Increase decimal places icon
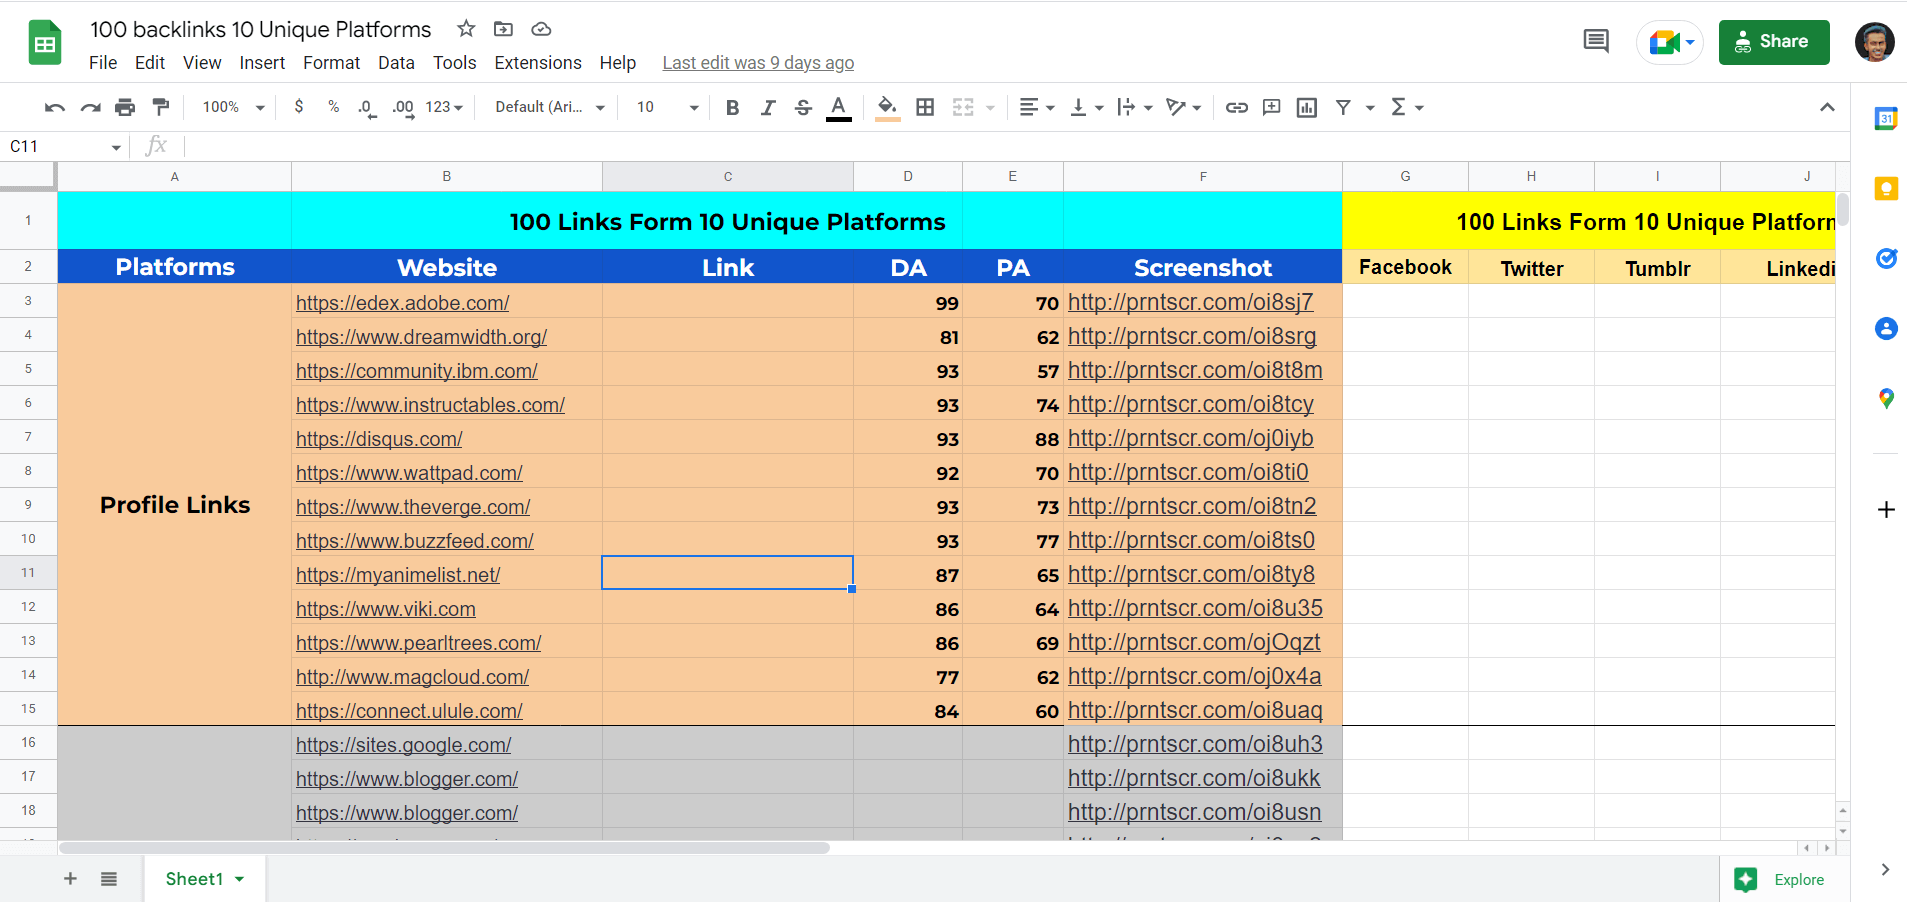The height and width of the screenshot is (902, 1907). click(403, 107)
